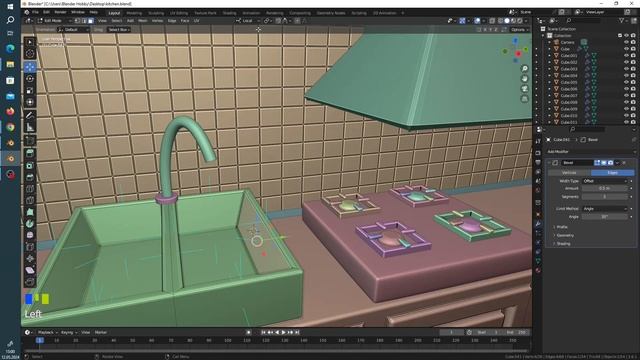Adjust the Bevel Segments field
The width and height of the screenshot is (640, 360).
point(604,196)
